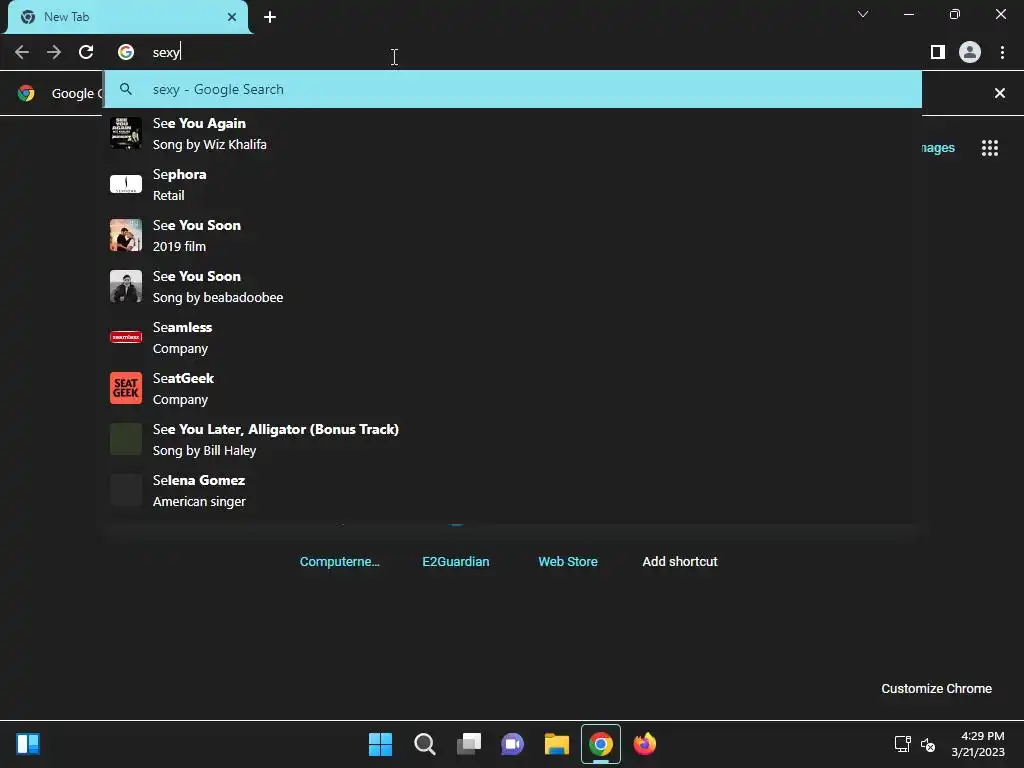Click the See You Again album thumbnail

126,133
